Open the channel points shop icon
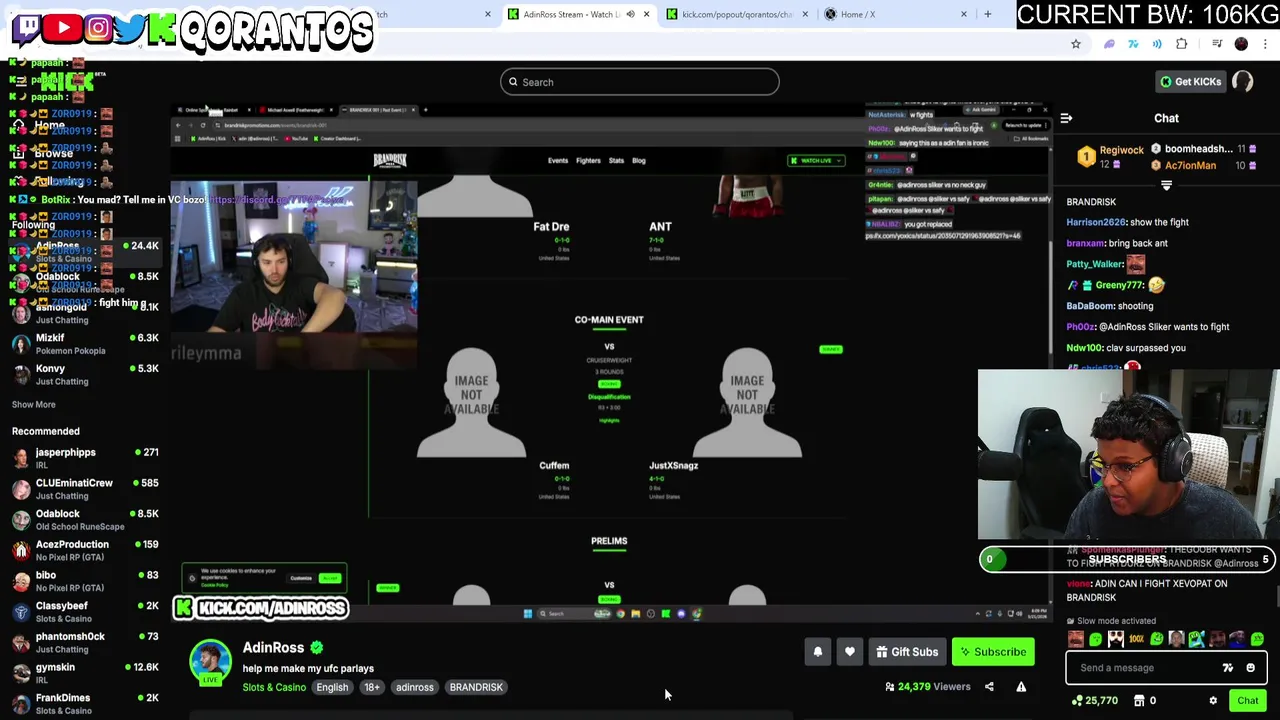Viewport: 1280px width, 720px height. coord(1138,701)
